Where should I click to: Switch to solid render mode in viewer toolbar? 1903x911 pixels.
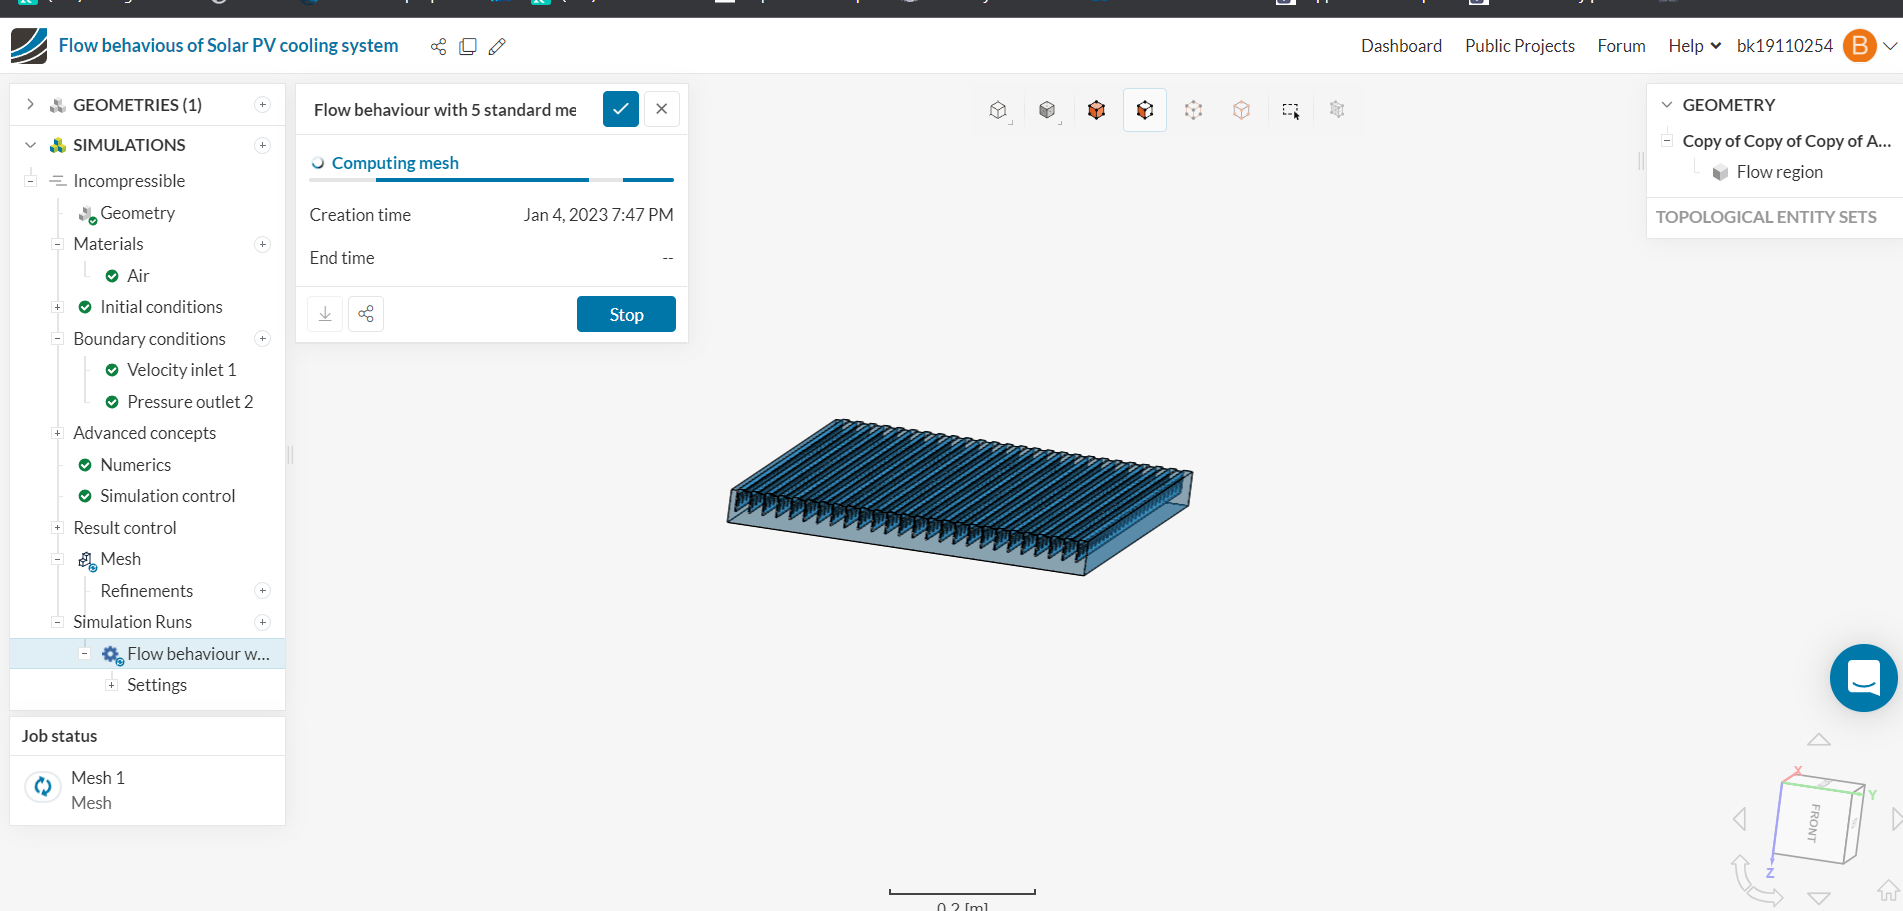(x=1047, y=110)
